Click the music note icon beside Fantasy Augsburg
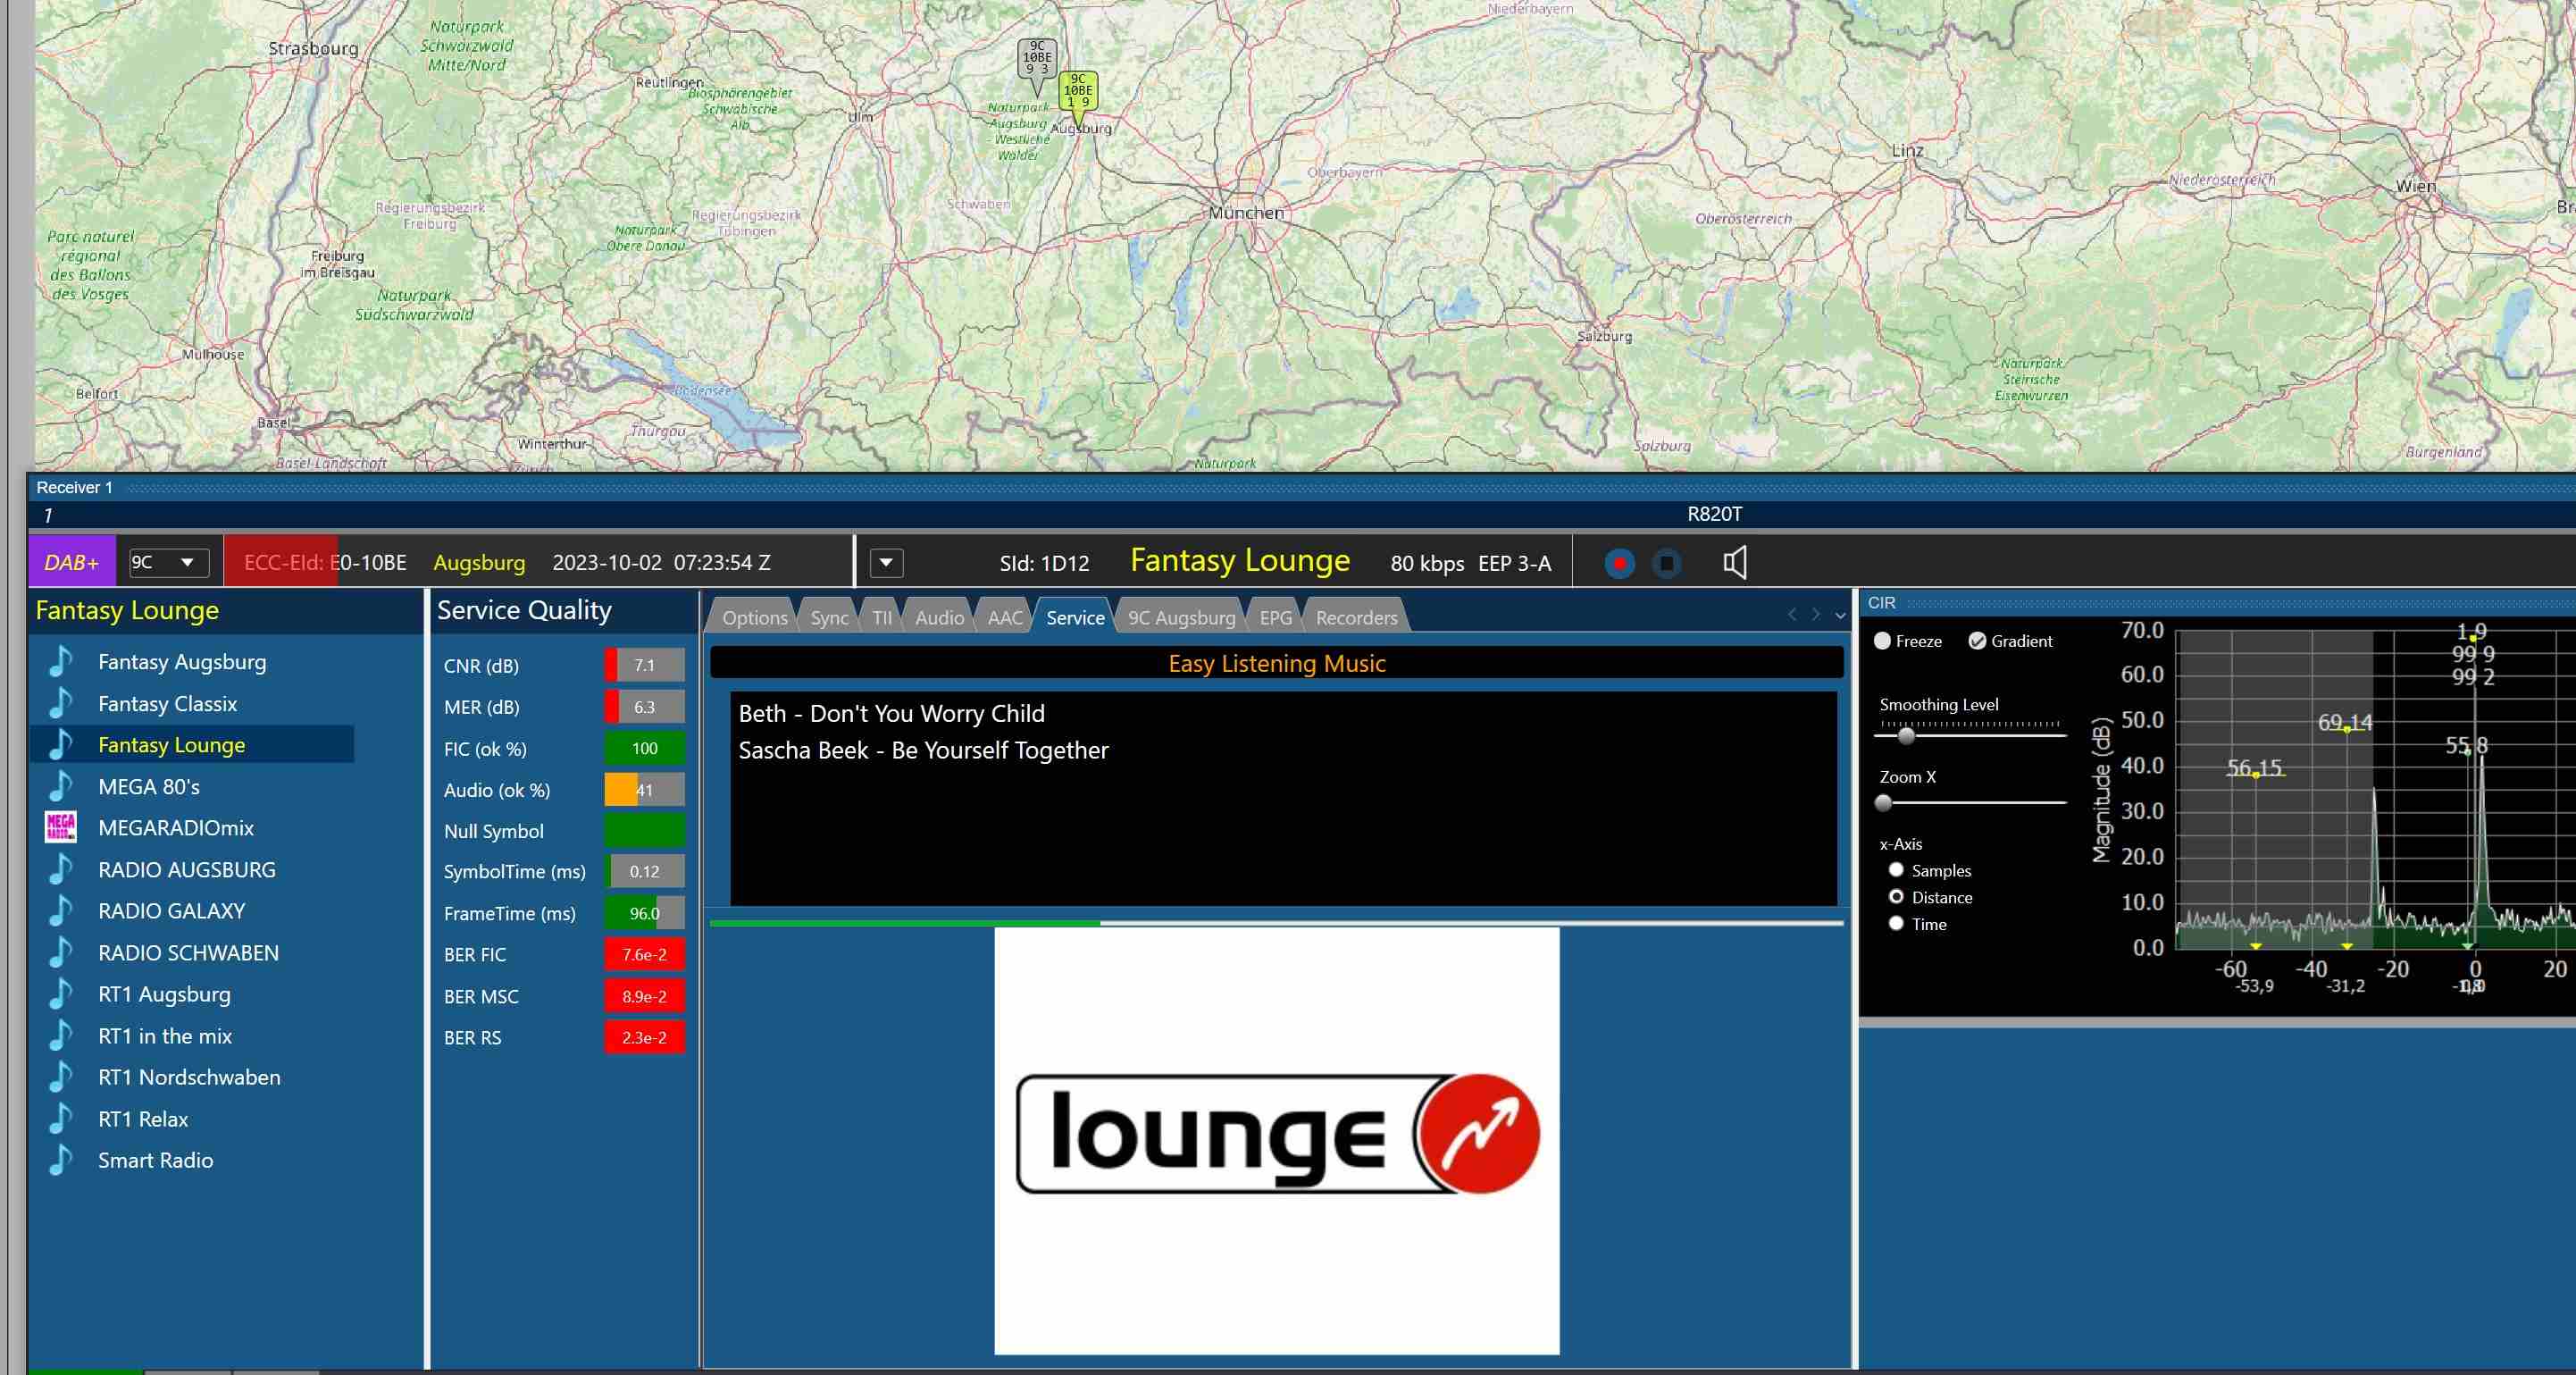The height and width of the screenshot is (1375, 2576). pyautogui.click(x=61, y=662)
